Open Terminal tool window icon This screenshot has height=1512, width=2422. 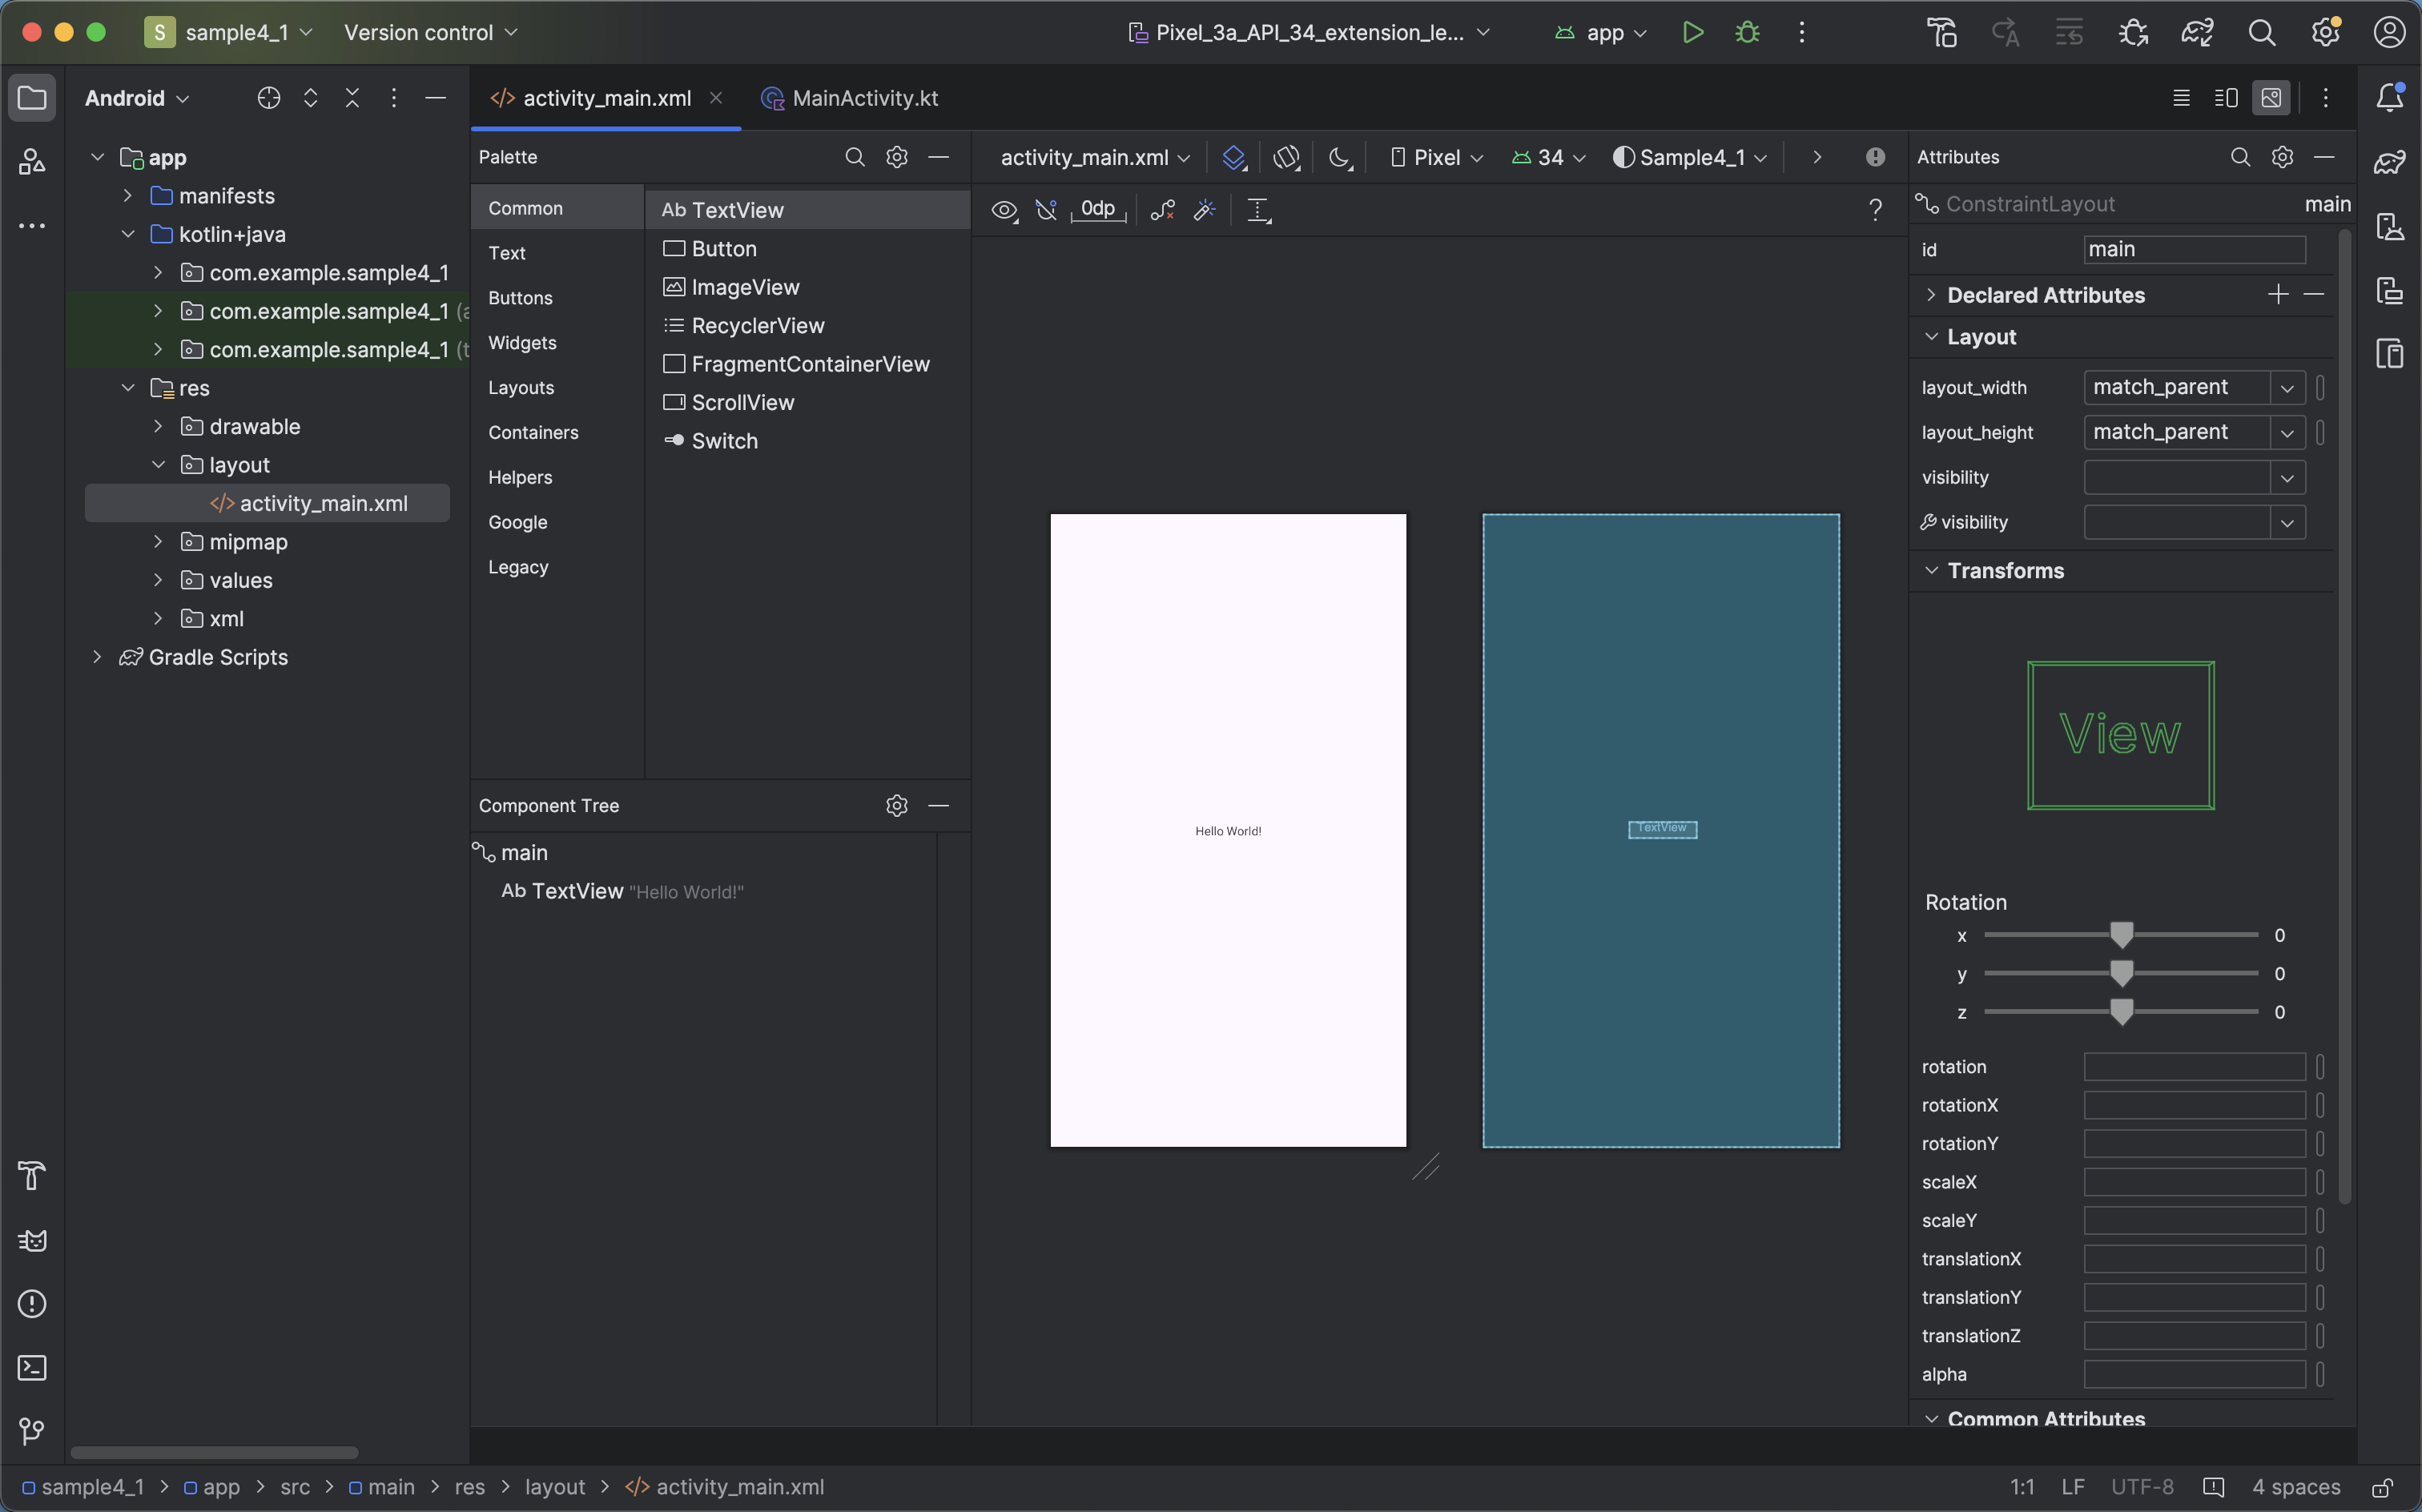tap(32, 1367)
